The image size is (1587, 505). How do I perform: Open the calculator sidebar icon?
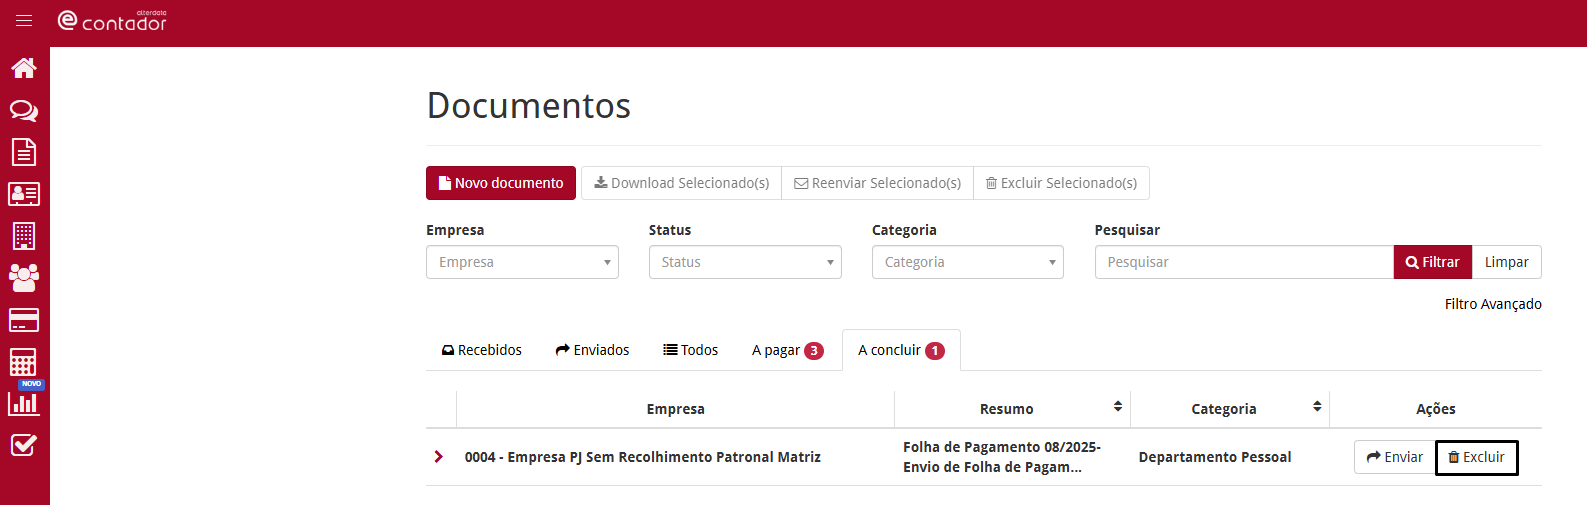(24, 361)
